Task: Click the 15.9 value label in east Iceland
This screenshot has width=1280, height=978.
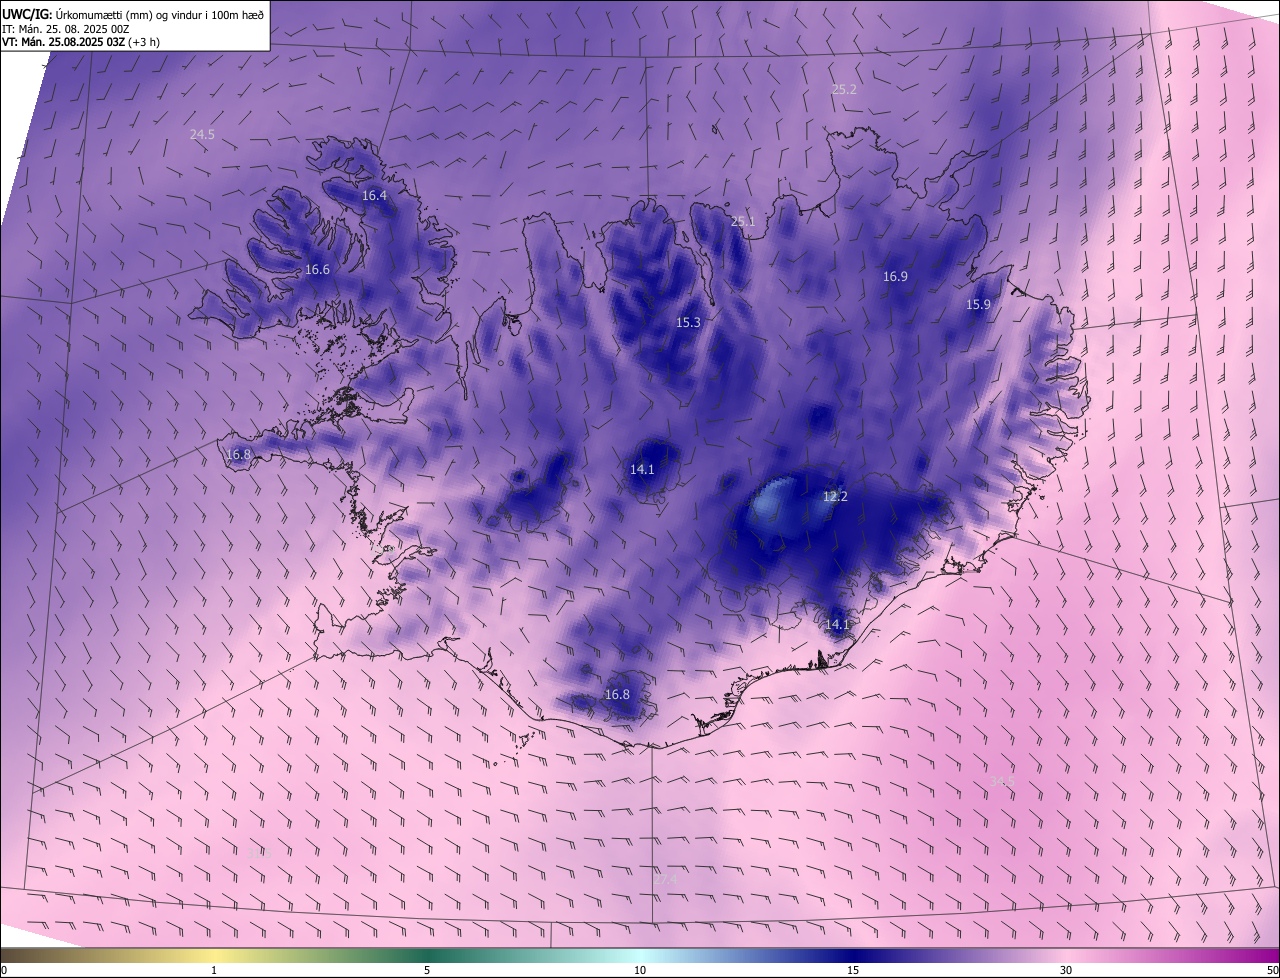Action: [978, 304]
